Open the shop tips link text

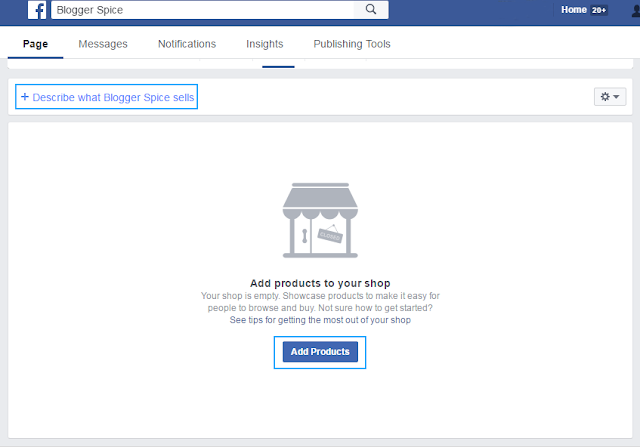point(320,320)
